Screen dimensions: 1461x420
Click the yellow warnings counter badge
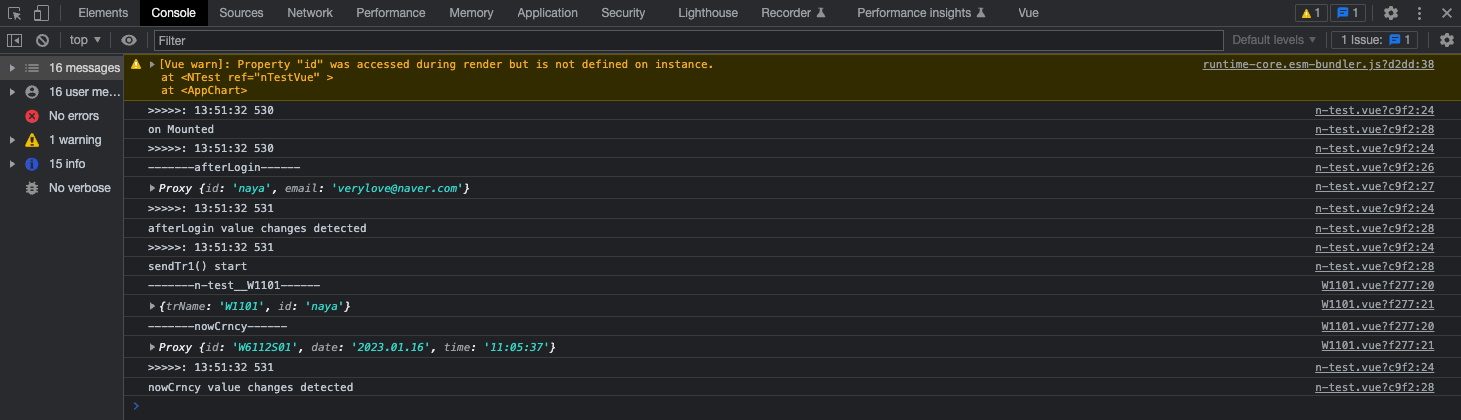pyautogui.click(x=1311, y=13)
